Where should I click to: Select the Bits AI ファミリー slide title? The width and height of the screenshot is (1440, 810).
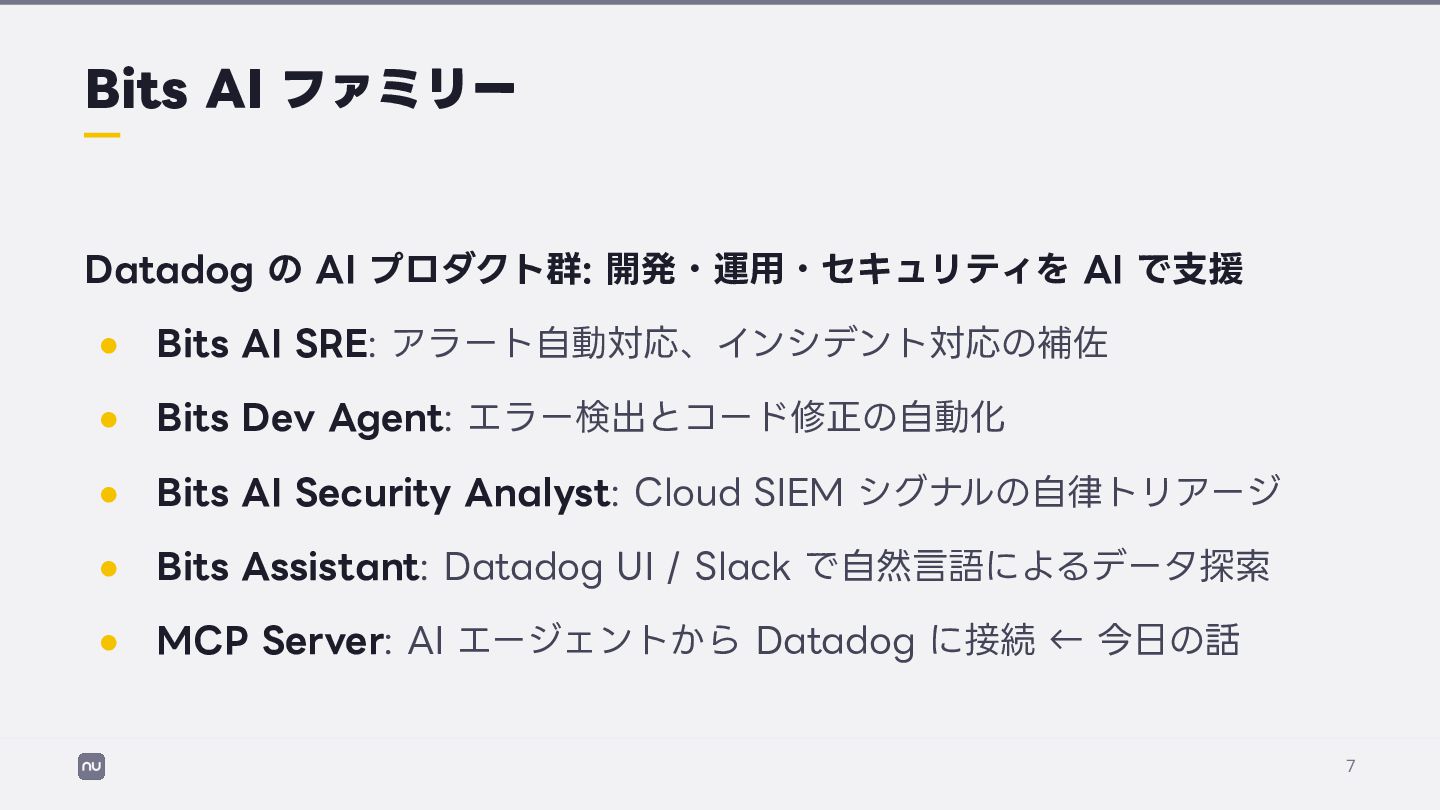pos(301,89)
